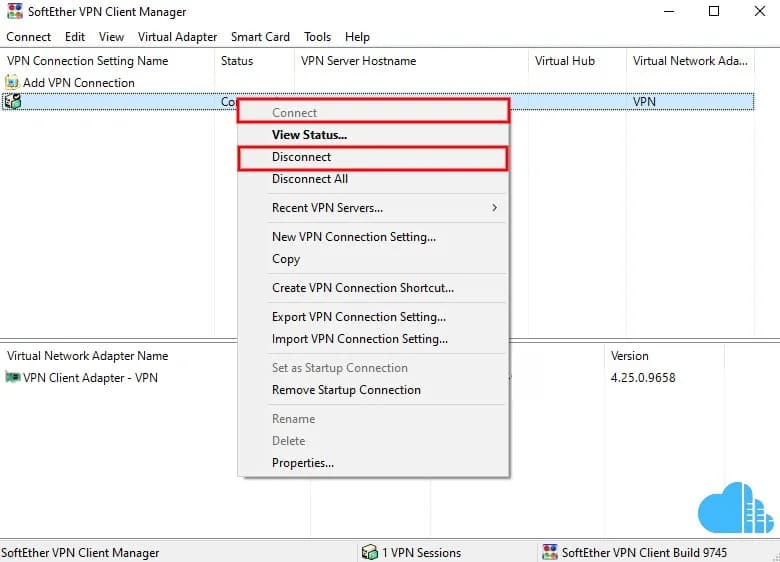The image size is (780, 562).
Task: Choose Copy in context menu
Action: pos(374,259)
